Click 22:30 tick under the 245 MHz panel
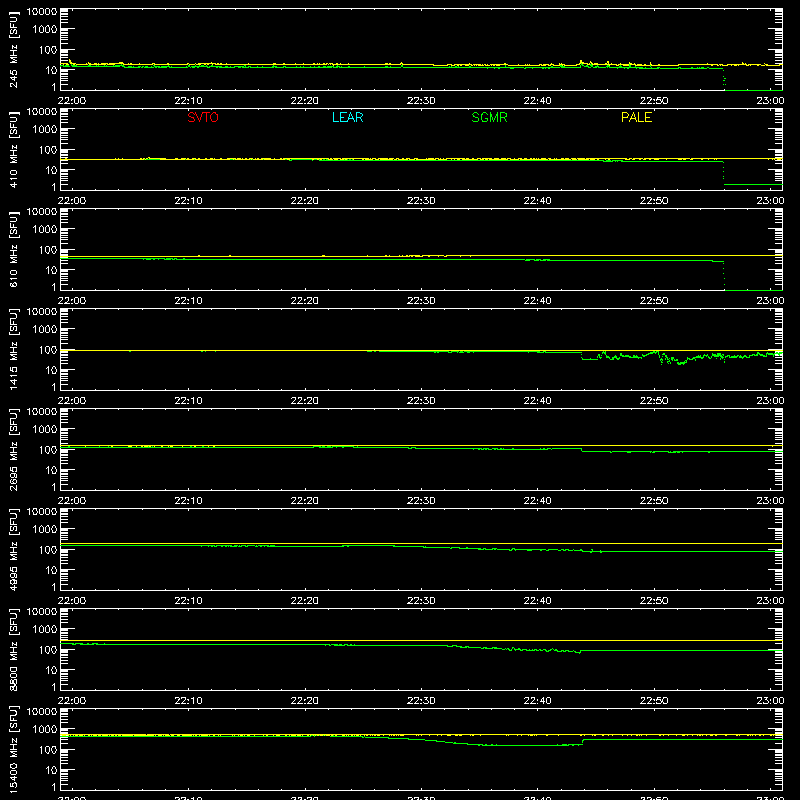 [421, 101]
